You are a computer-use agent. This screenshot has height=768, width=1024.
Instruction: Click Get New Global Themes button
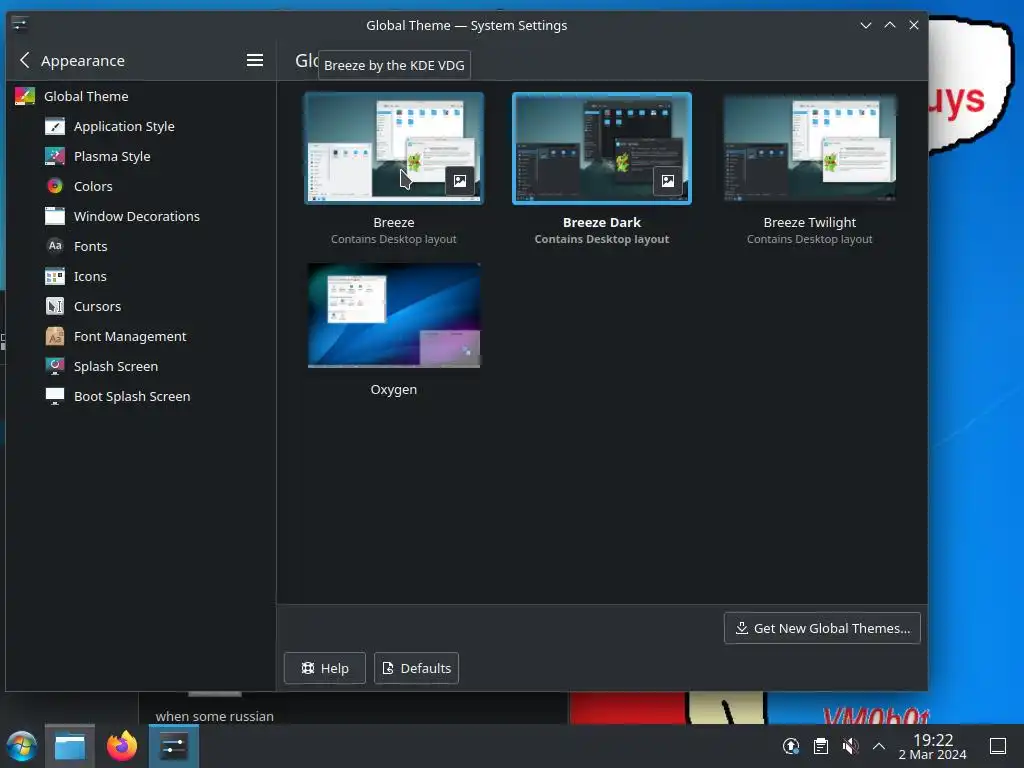coord(822,628)
